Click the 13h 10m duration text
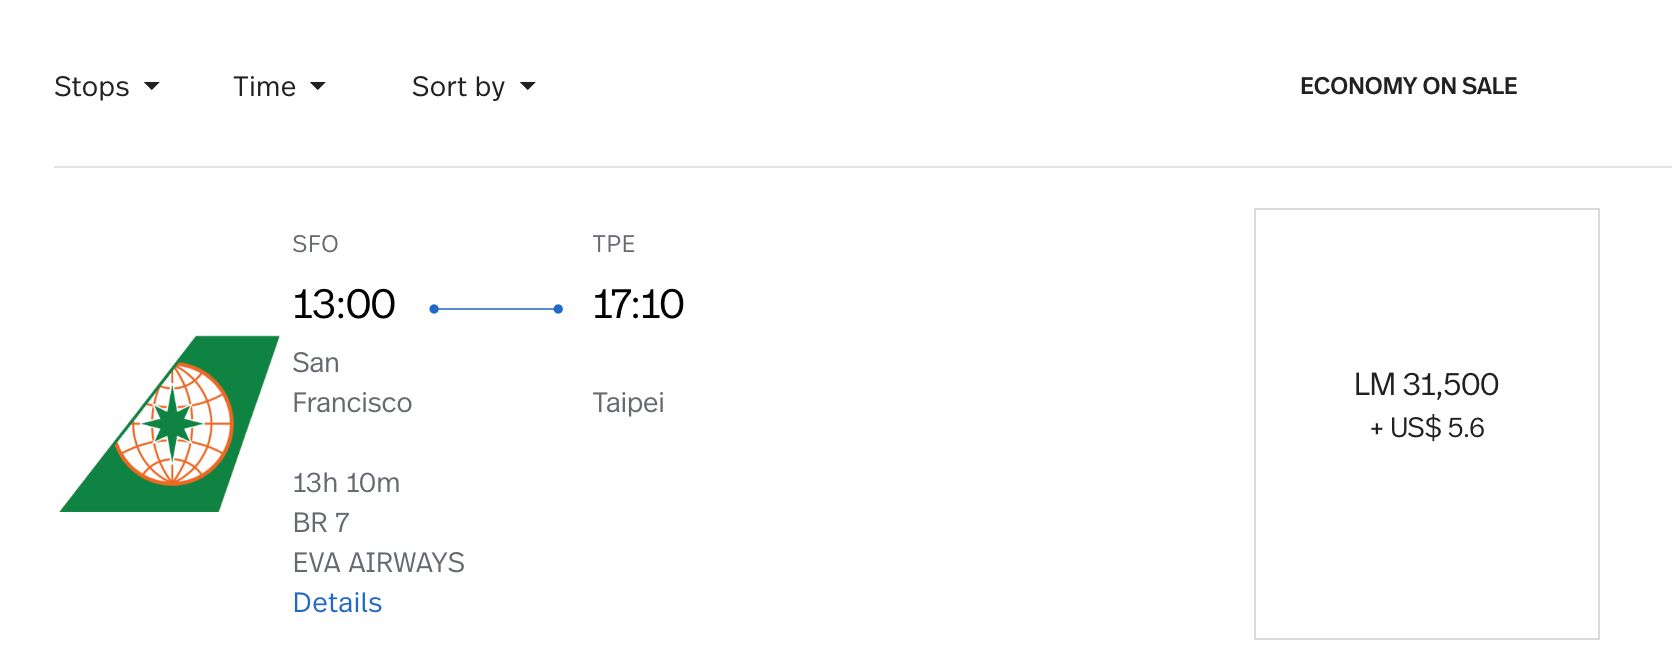 346,483
